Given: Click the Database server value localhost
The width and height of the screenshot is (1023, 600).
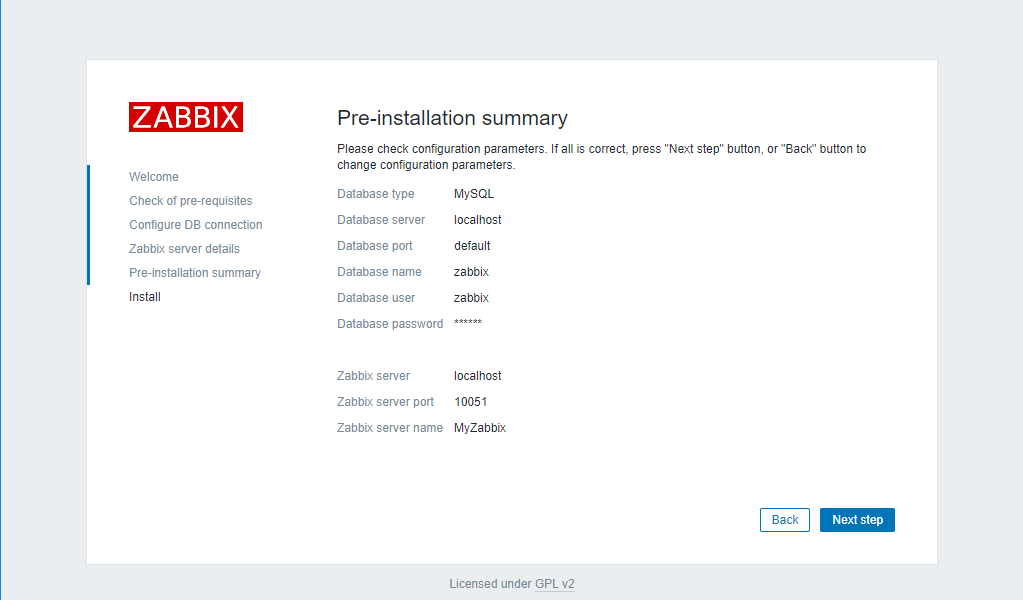Looking at the screenshot, I should (478, 220).
